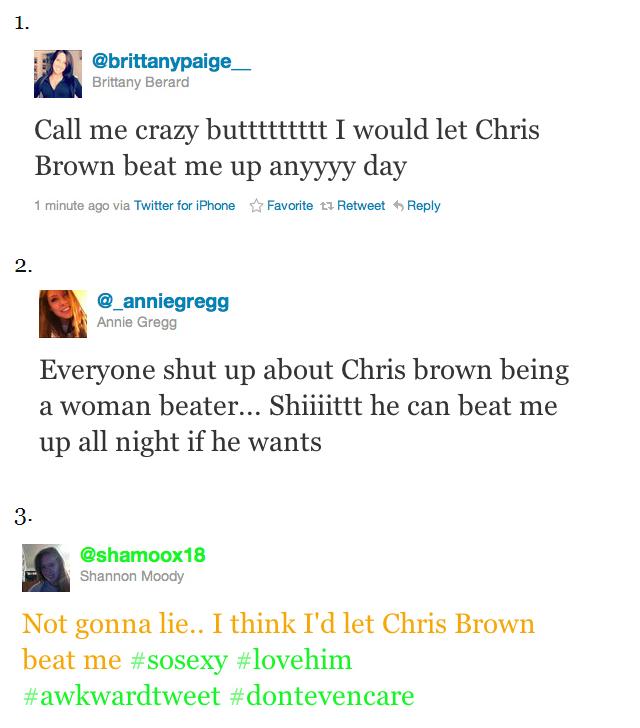Image resolution: width=640 pixels, height=728 pixels.
Task: Click the Favorite text link
Action: [290, 206]
